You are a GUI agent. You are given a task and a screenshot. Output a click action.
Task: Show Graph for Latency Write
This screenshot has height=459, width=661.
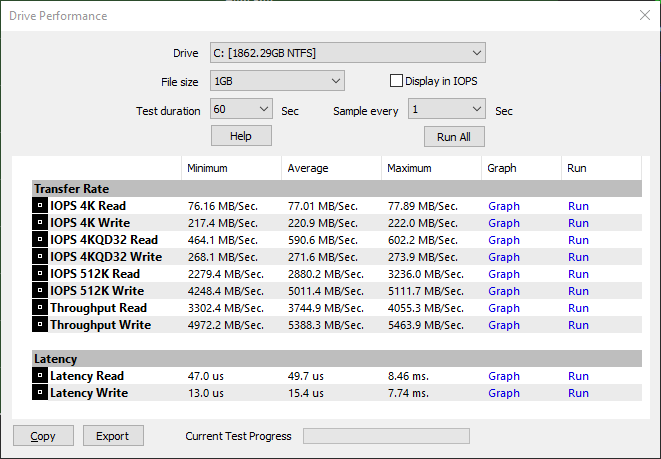[504, 393]
